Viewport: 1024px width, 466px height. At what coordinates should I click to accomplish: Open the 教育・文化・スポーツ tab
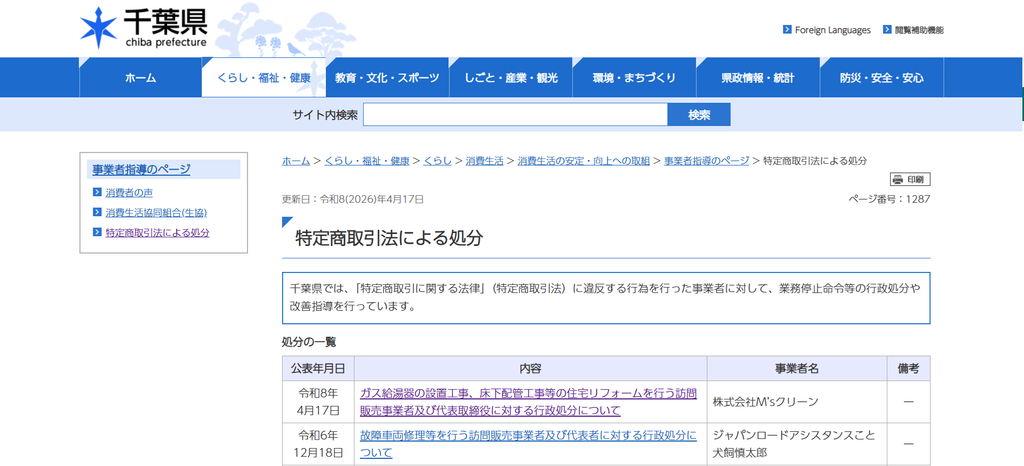(387, 78)
